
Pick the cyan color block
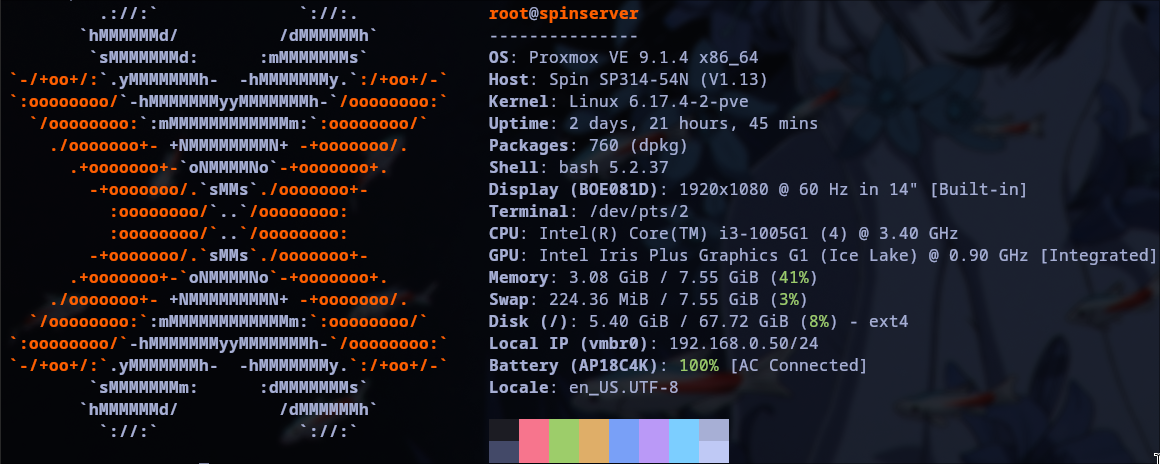[x=684, y=441]
